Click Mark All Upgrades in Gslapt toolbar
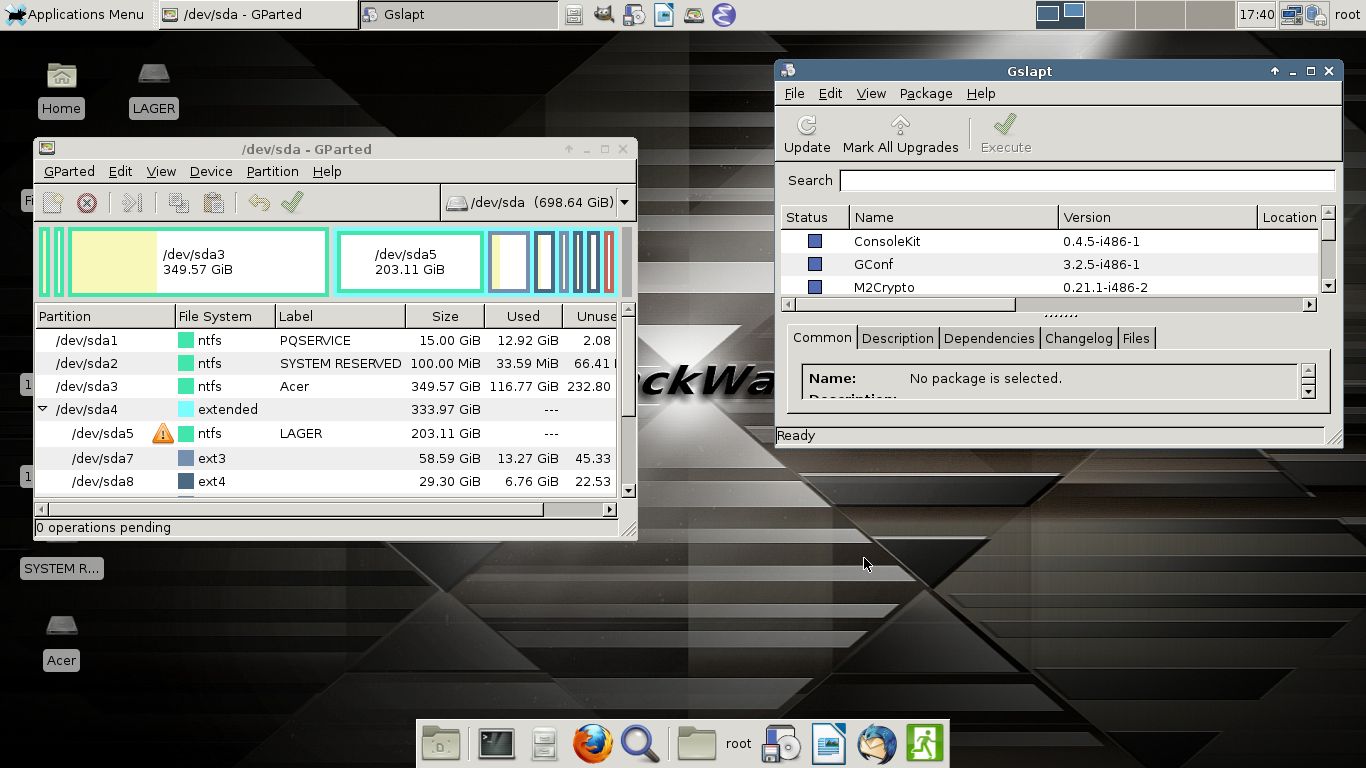 pyautogui.click(x=900, y=135)
